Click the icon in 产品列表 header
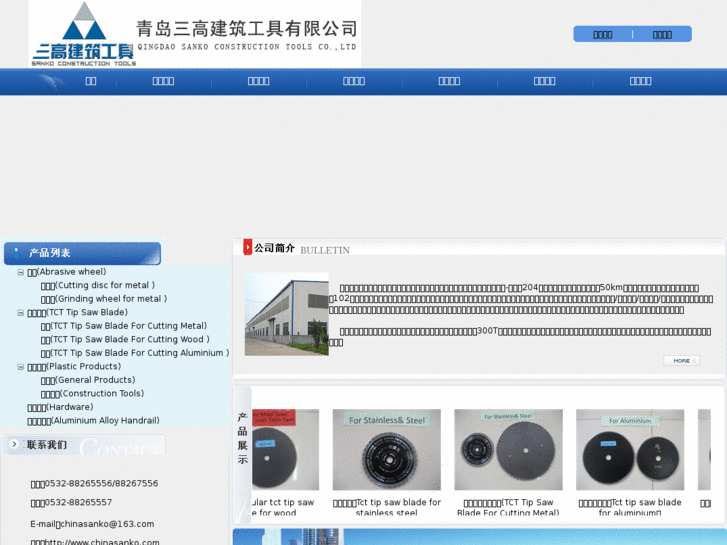727x545 pixels. (14, 253)
